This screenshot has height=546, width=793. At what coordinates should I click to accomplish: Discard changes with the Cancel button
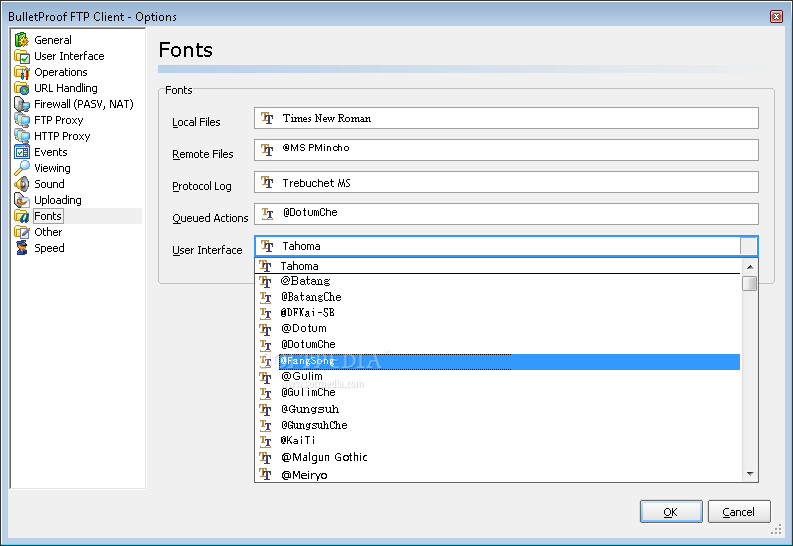click(739, 512)
